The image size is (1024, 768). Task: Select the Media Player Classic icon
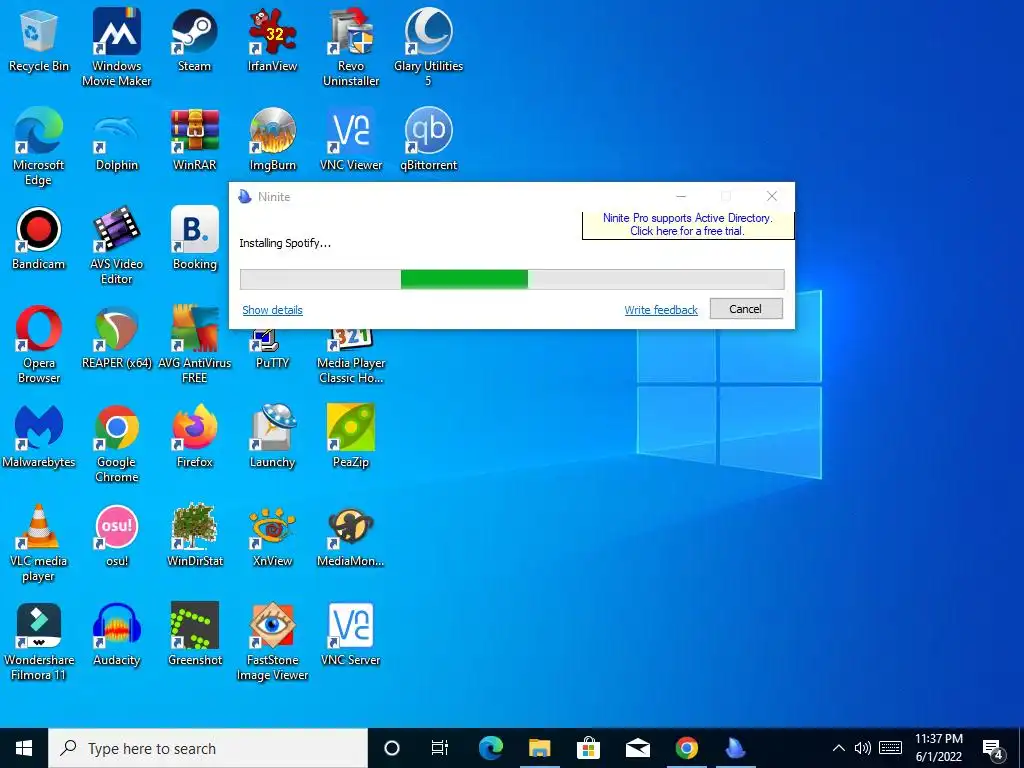[x=351, y=357]
